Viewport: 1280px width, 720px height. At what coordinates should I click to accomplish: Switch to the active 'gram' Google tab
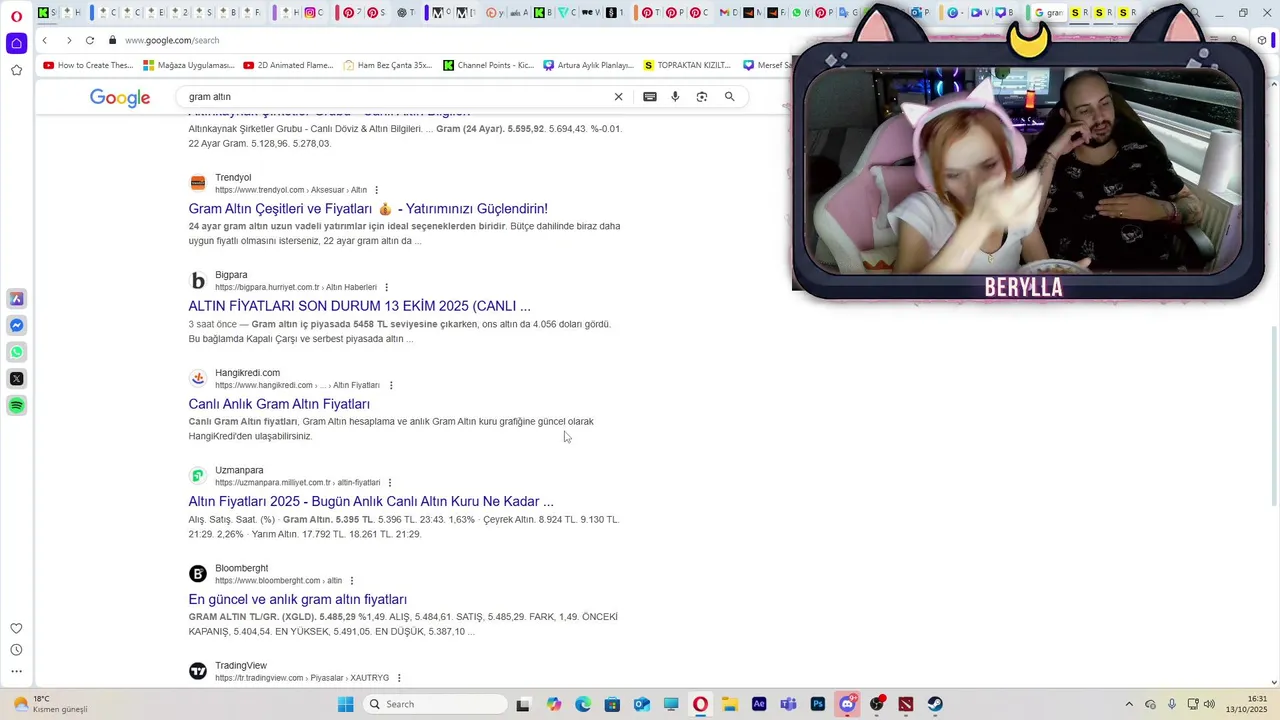[1049, 12]
